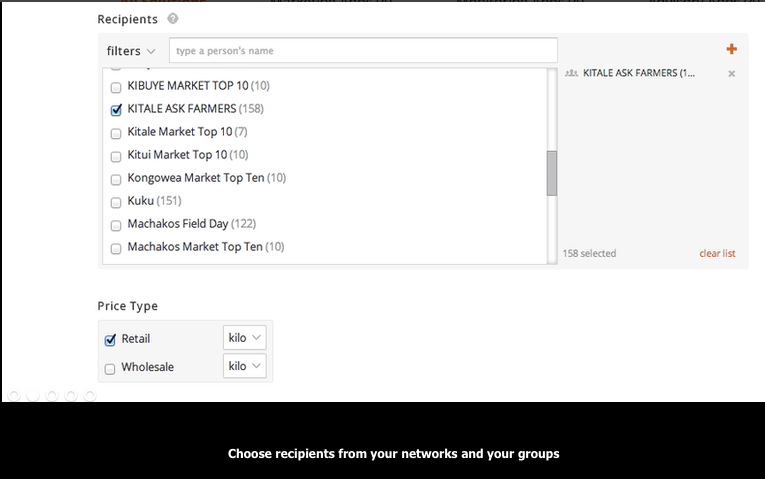Check the Kuku group checkbox

[x=116, y=202]
